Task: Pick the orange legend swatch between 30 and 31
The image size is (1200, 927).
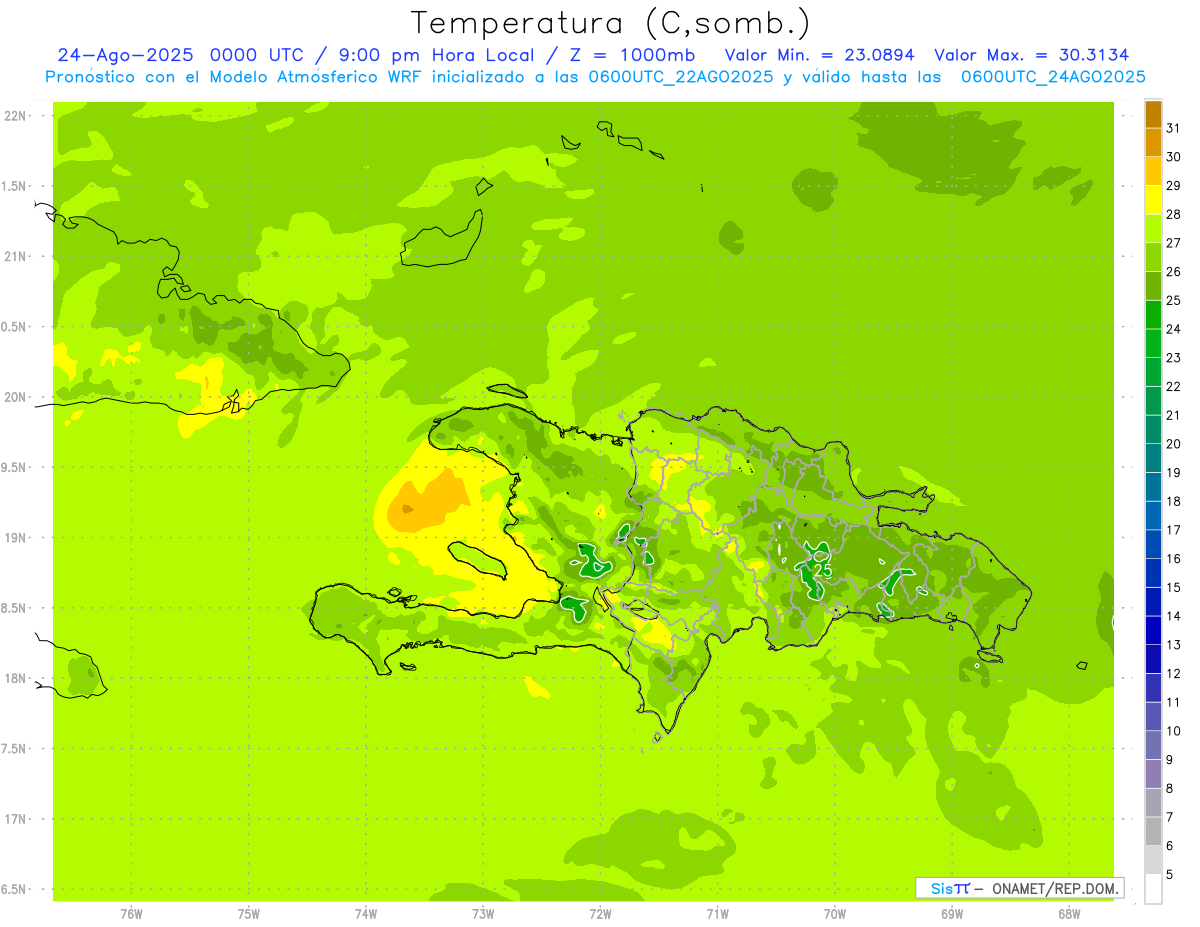Action: (x=1153, y=142)
